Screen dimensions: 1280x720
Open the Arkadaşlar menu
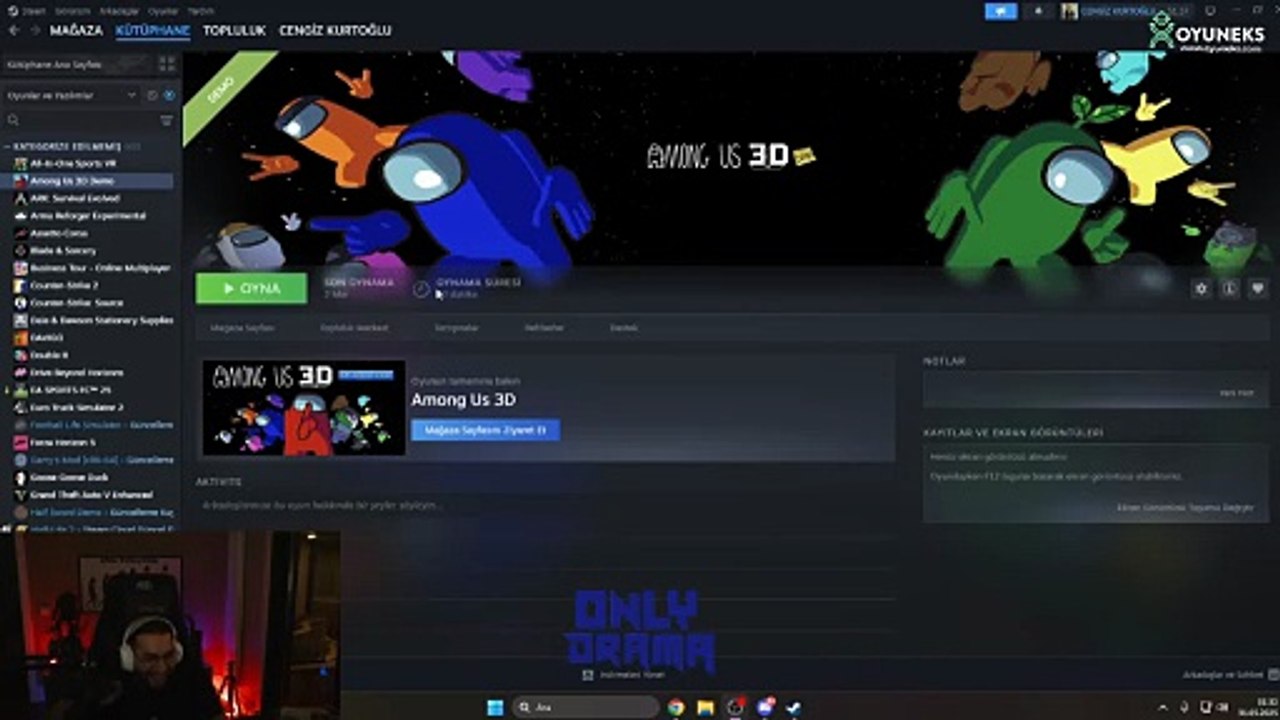click(x=119, y=11)
